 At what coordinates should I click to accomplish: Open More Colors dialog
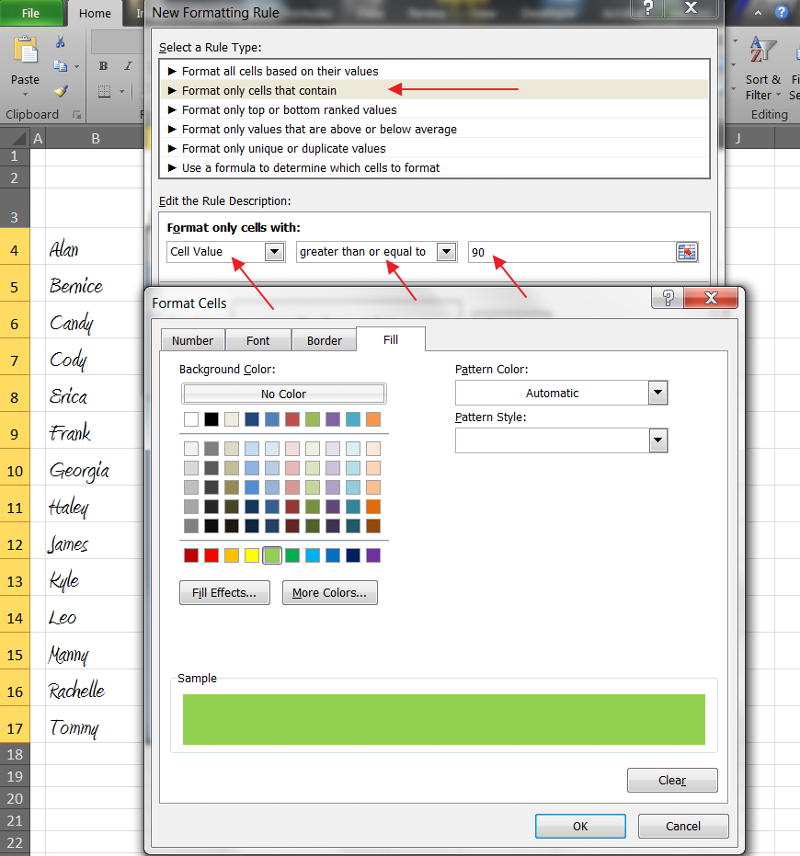pyautogui.click(x=329, y=592)
